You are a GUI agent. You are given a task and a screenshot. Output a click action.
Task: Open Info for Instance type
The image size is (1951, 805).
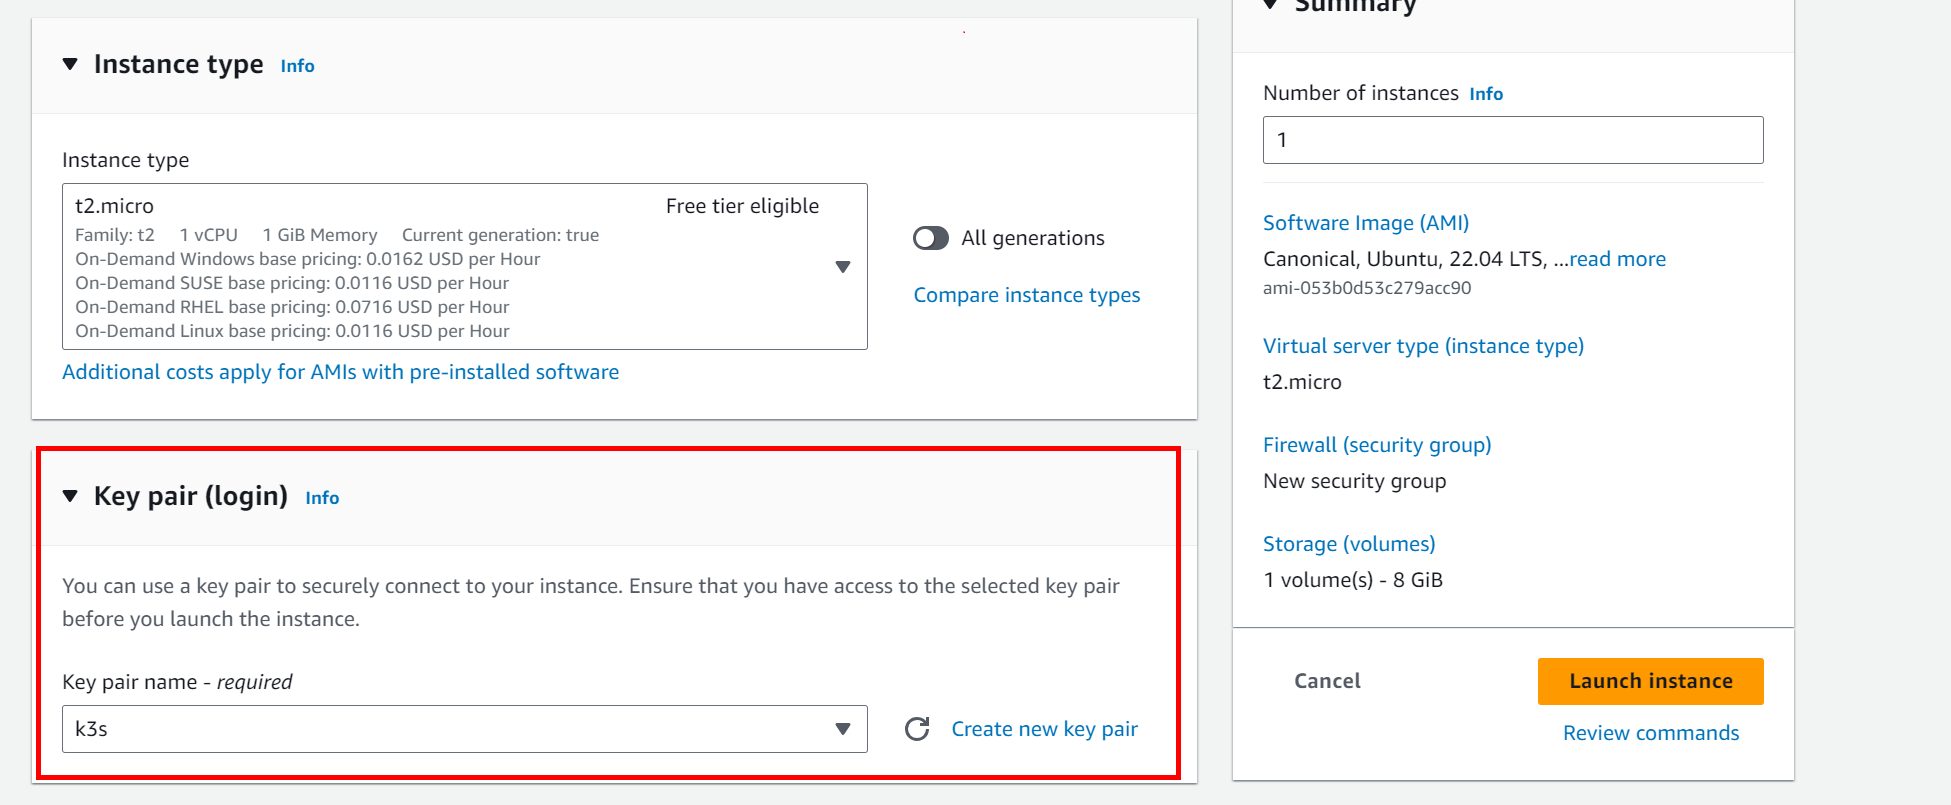click(297, 66)
